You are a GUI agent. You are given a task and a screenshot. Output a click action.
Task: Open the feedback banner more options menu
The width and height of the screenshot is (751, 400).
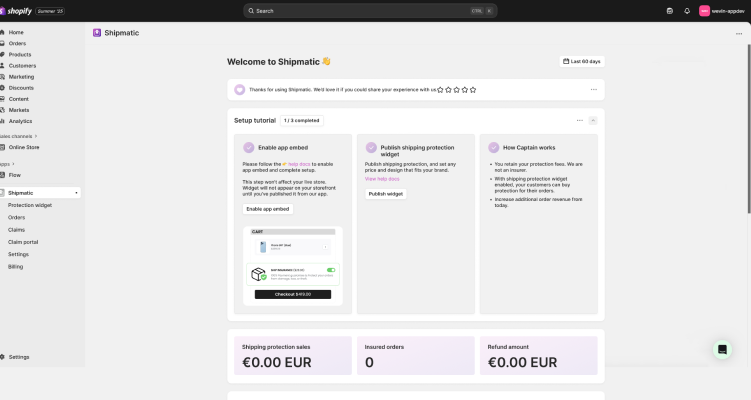click(593, 90)
